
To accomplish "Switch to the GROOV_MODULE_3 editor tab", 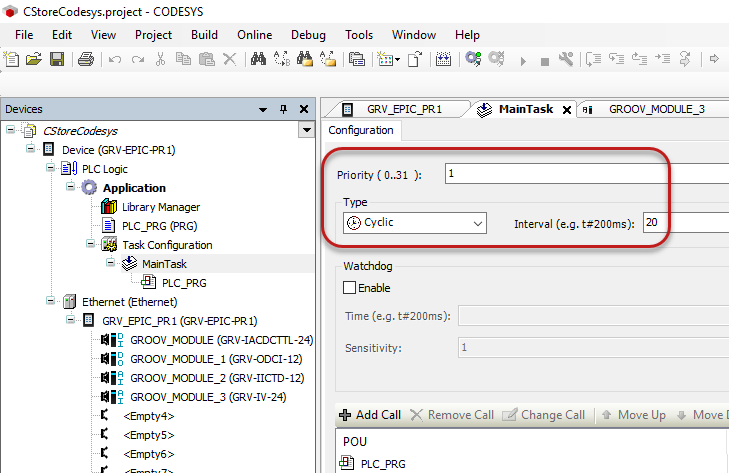I will click(654, 110).
